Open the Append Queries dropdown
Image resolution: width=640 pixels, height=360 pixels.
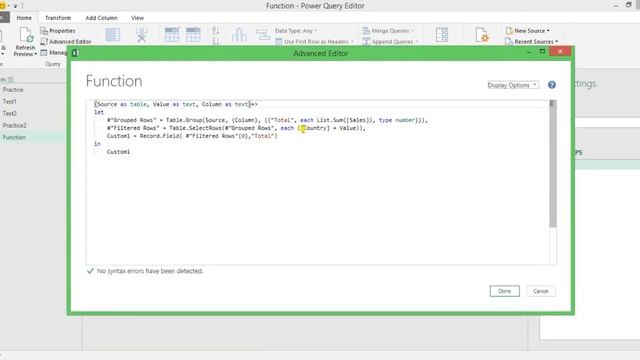390,42
